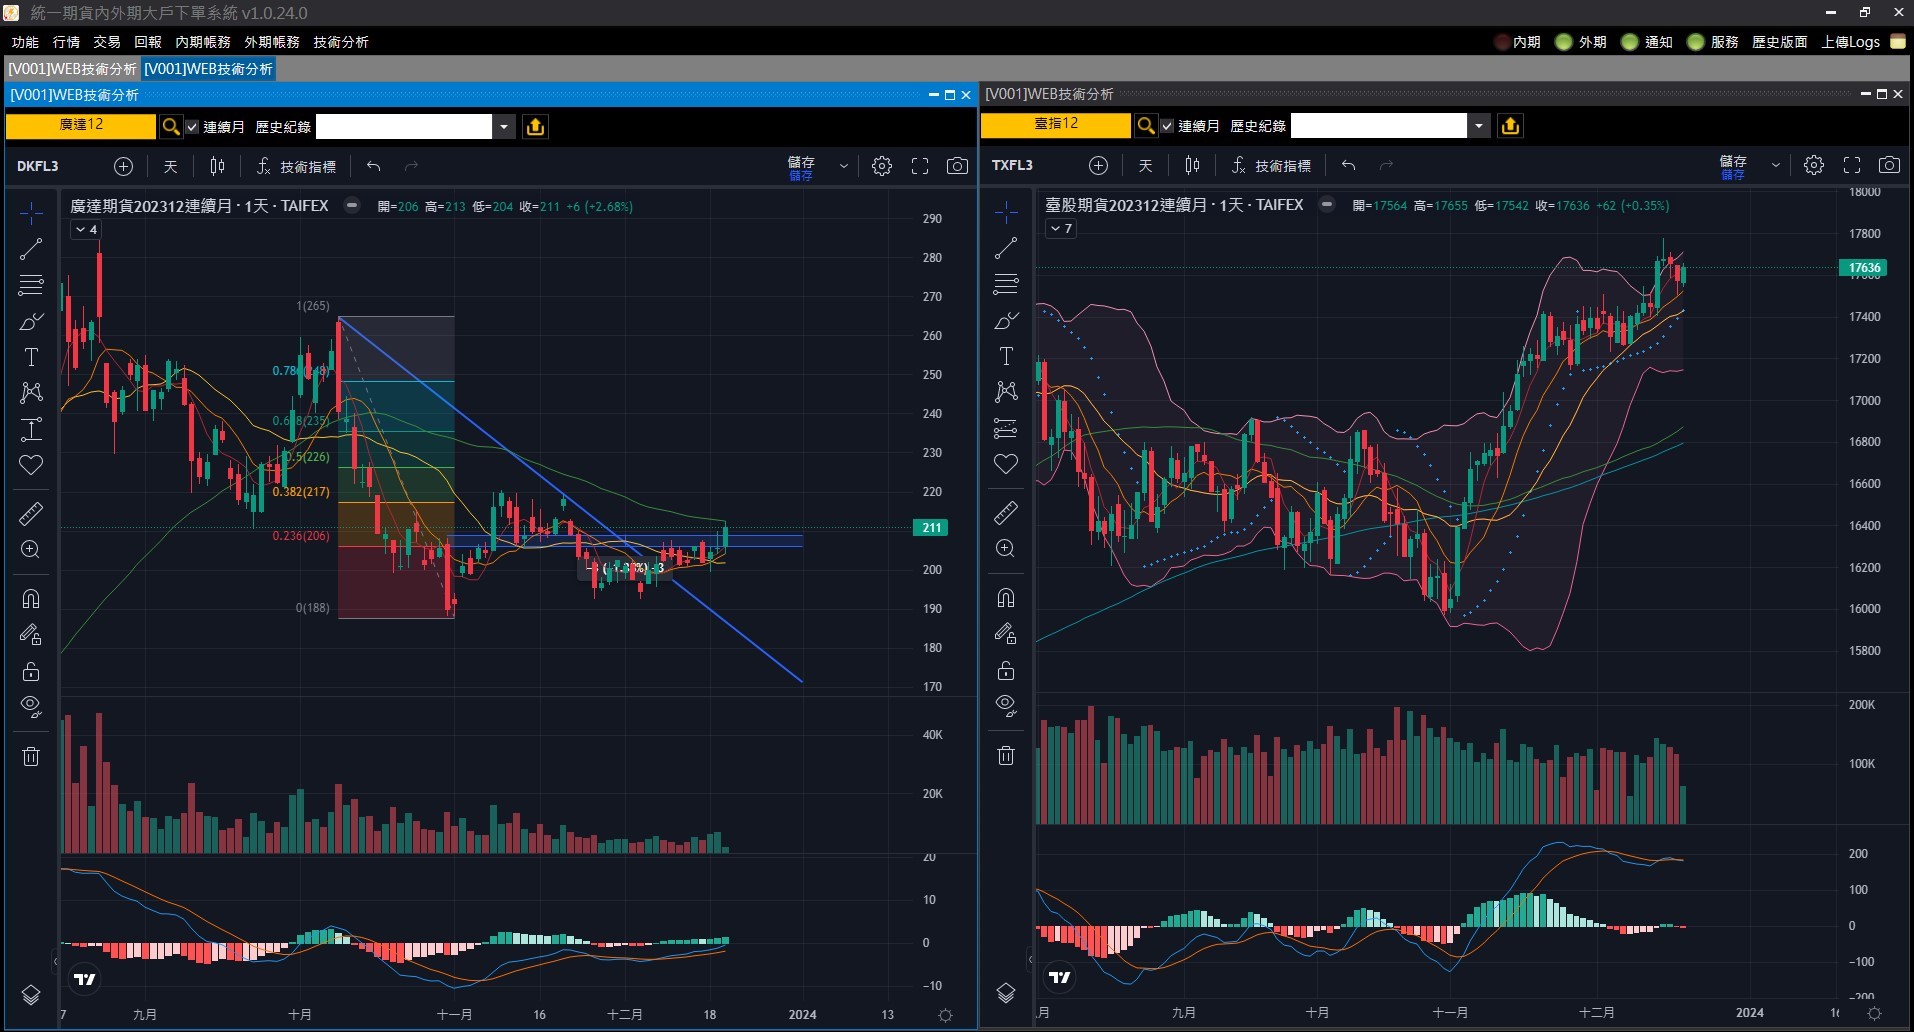The height and width of the screenshot is (1032, 1914).
Task: Select the Text annotation tool
Action: tap(31, 357)
